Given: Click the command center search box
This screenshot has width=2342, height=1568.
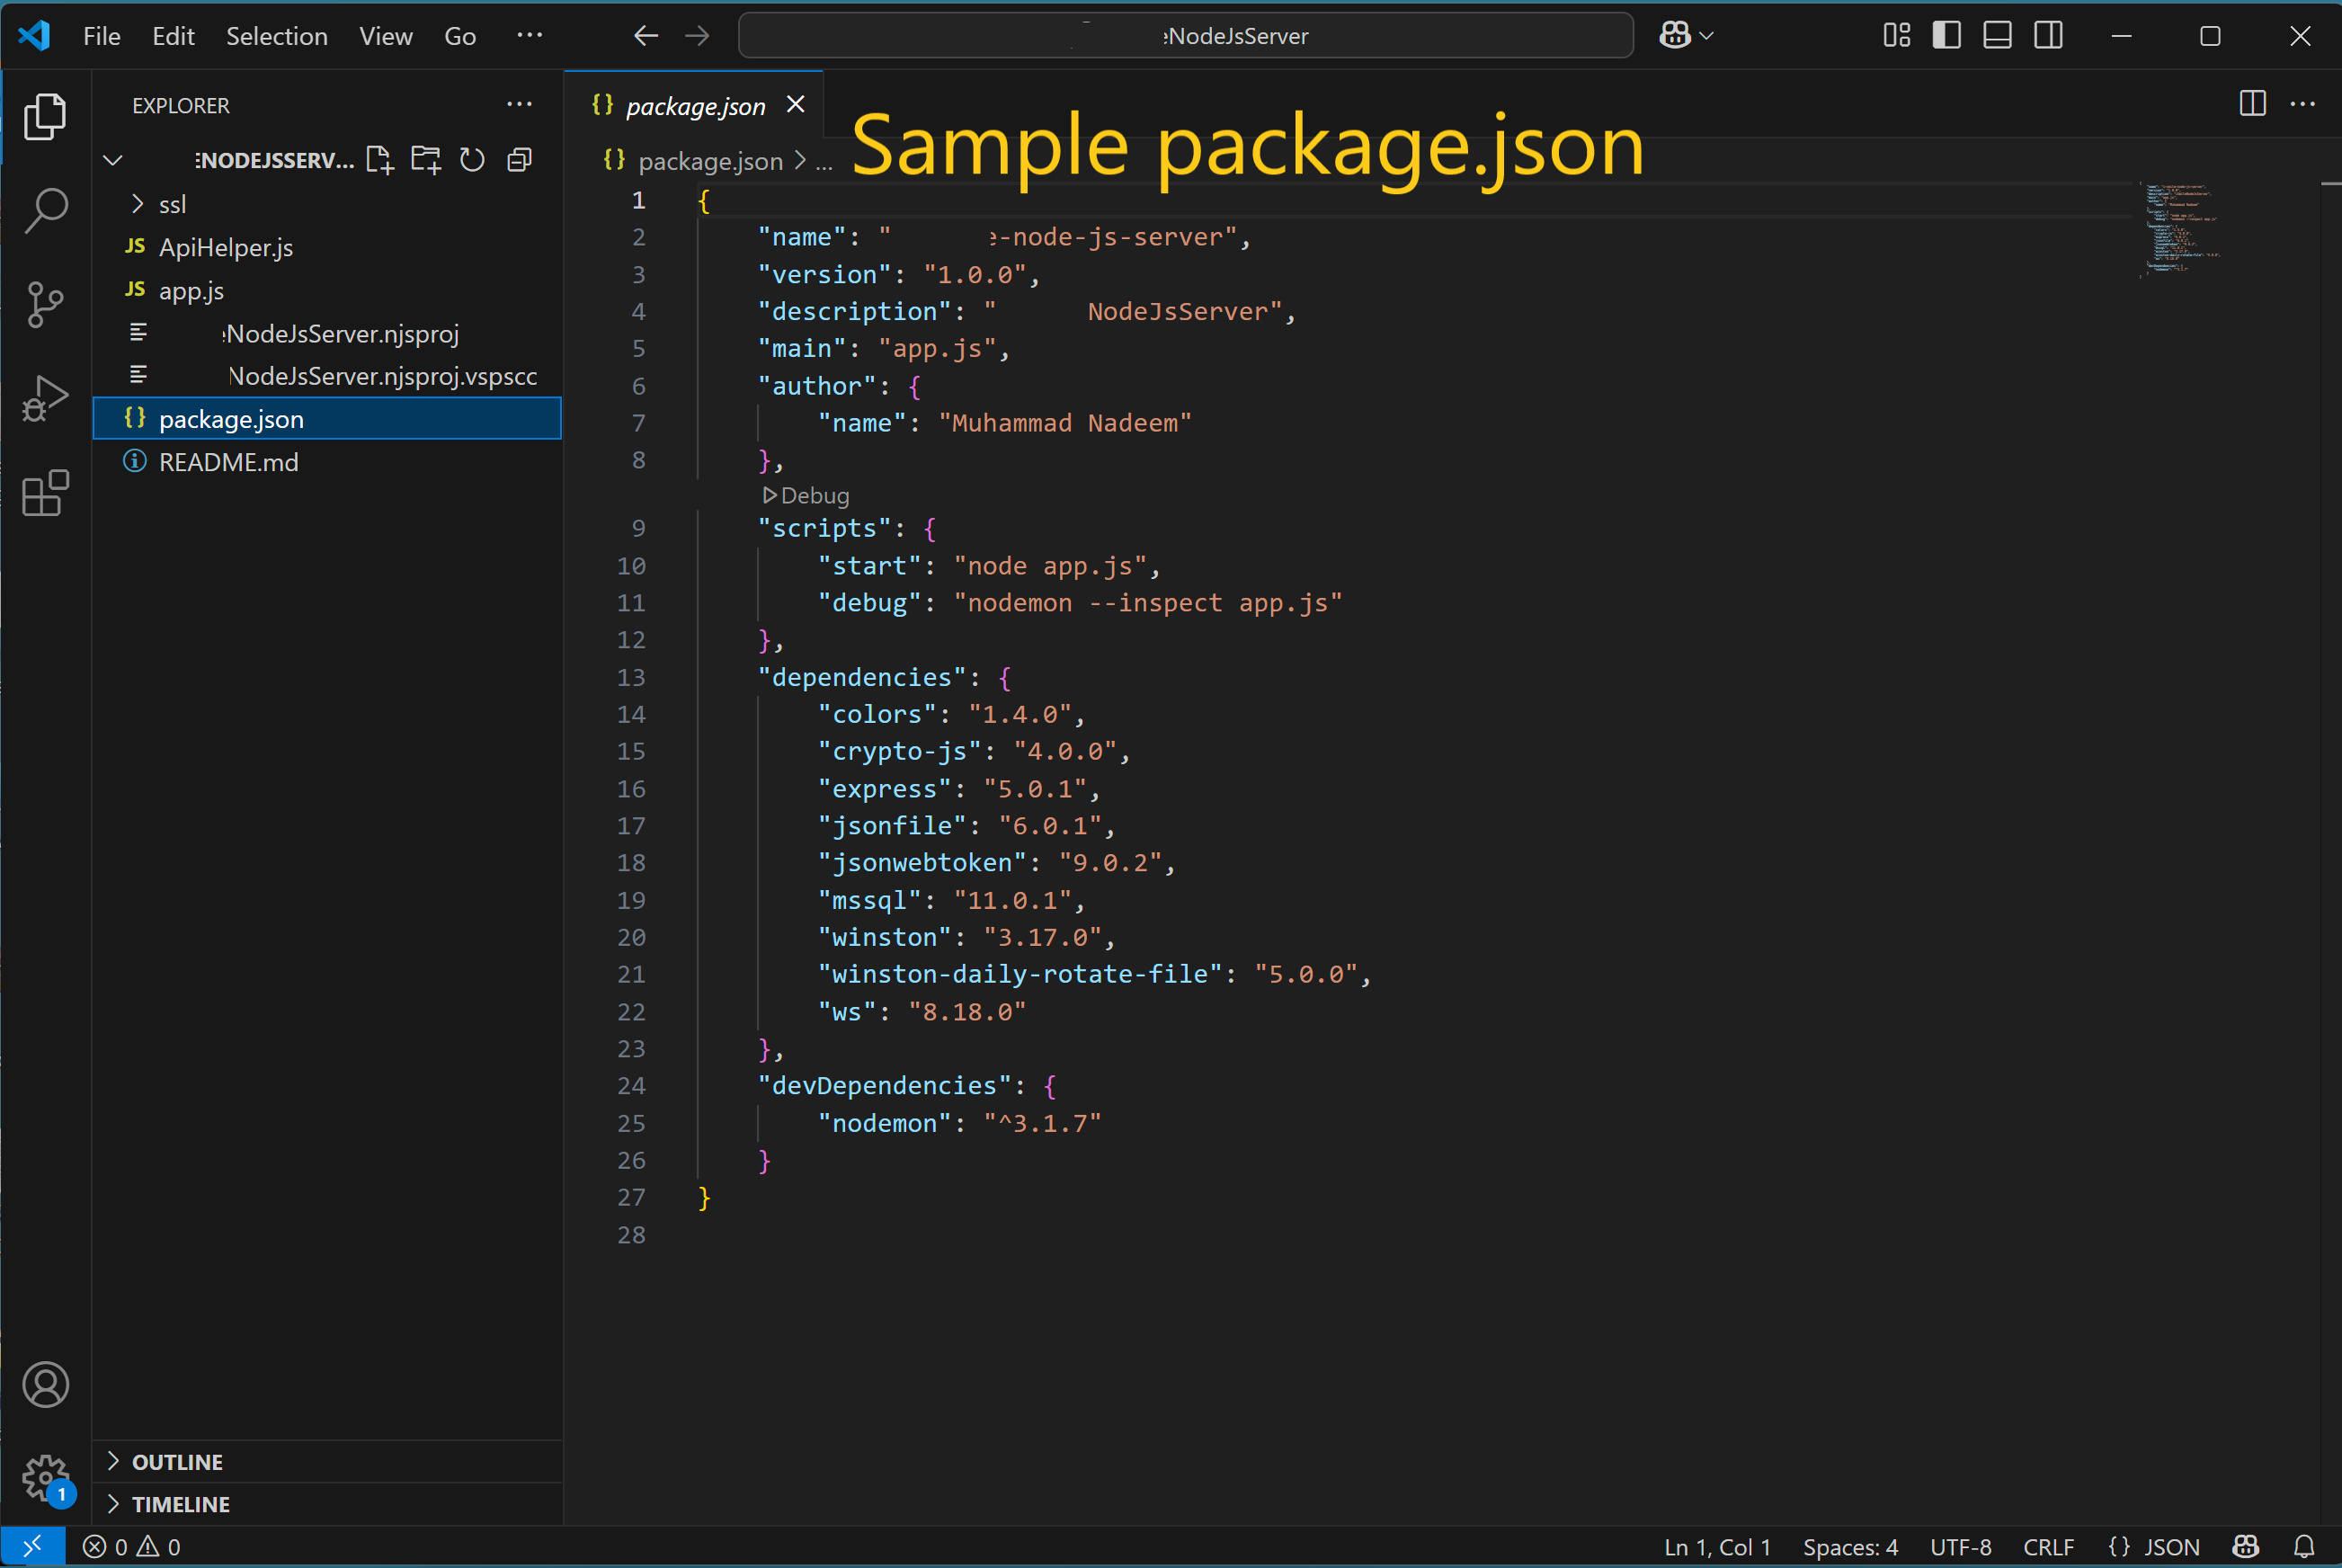Looking at the screenshot, I should [1185, 36].
